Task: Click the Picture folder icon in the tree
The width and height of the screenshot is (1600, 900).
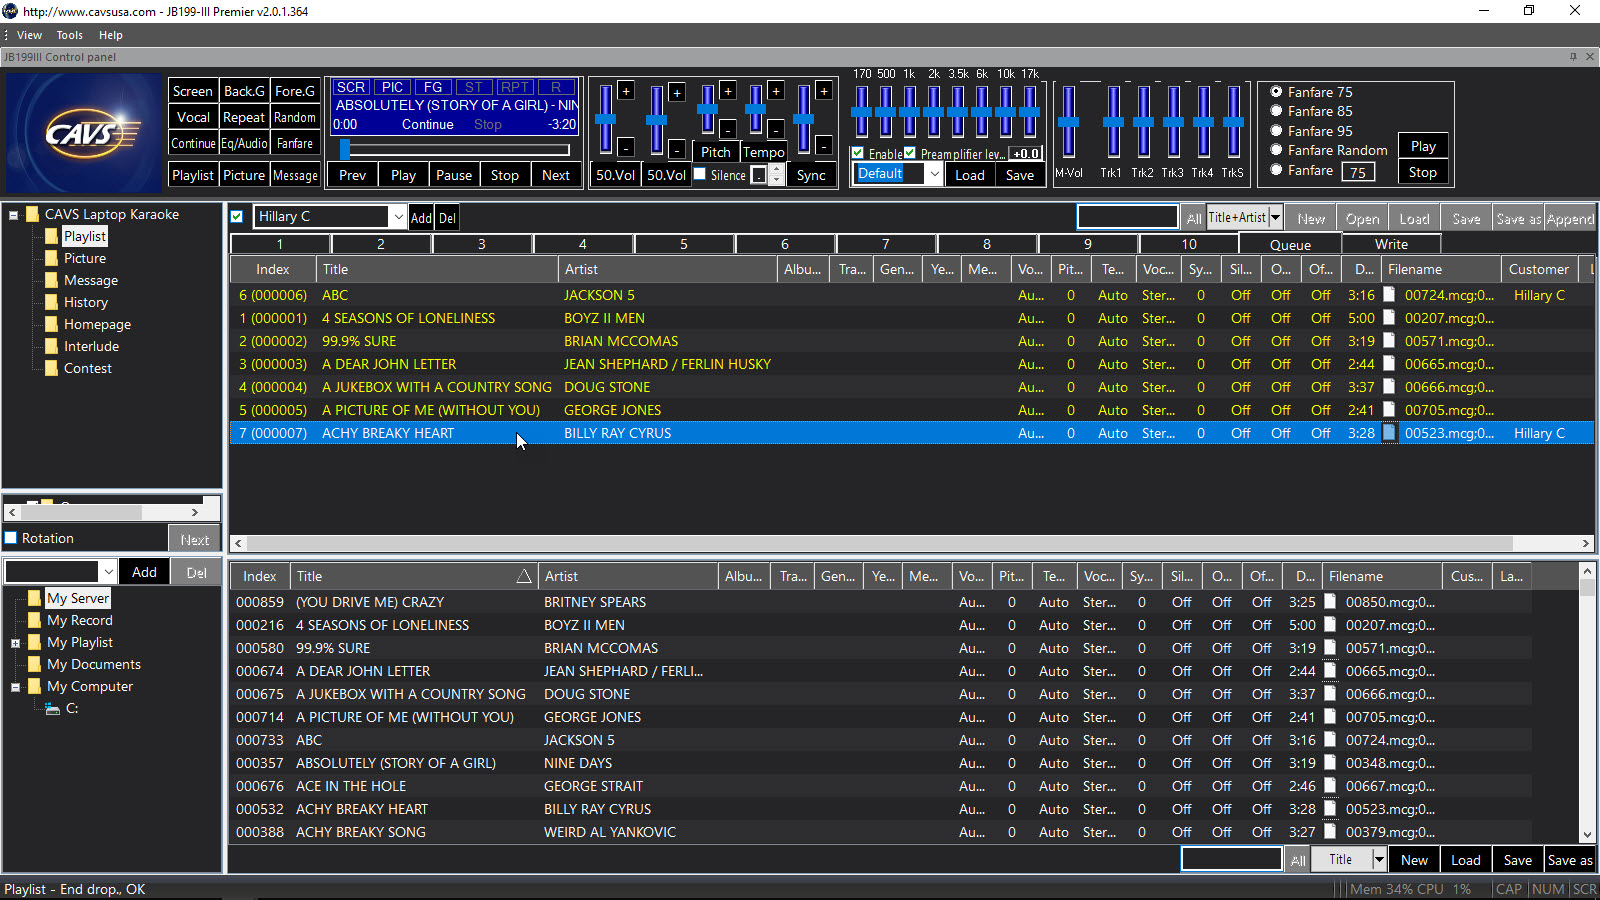Action: coord(51,259)
